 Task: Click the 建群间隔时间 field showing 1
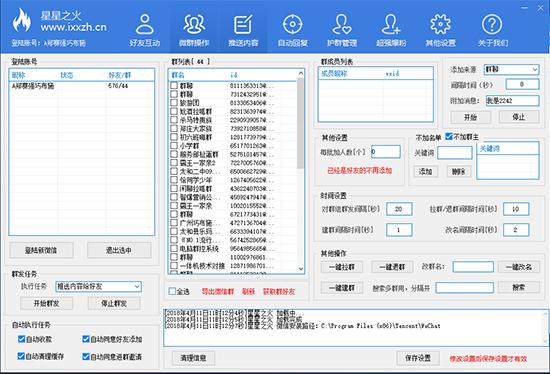pos(399,230)
